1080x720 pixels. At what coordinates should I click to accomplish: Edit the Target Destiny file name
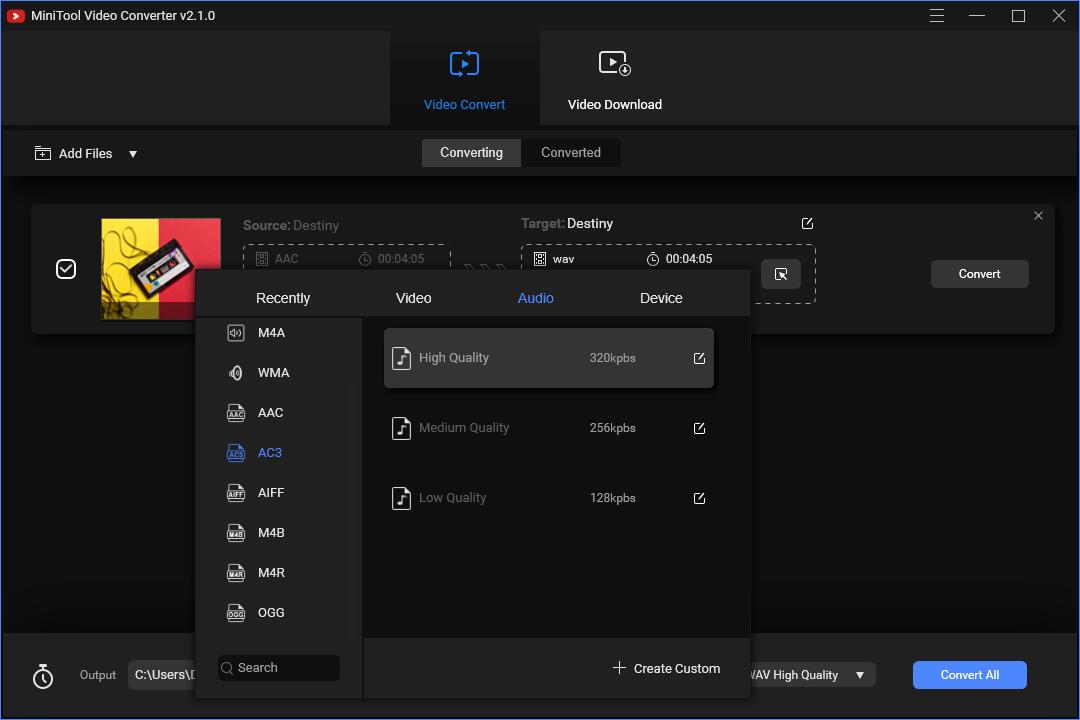coord(807,223)
